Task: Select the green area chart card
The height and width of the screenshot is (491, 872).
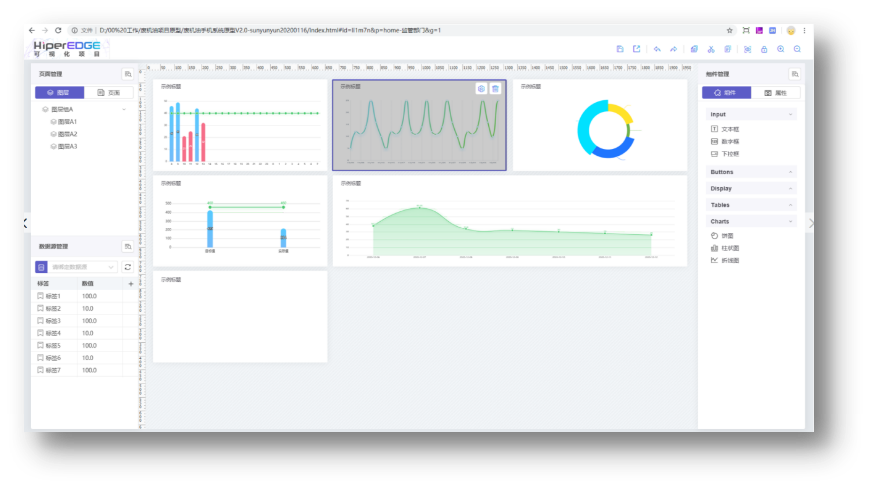Action: pyautogui.click(x=510, y=221)
